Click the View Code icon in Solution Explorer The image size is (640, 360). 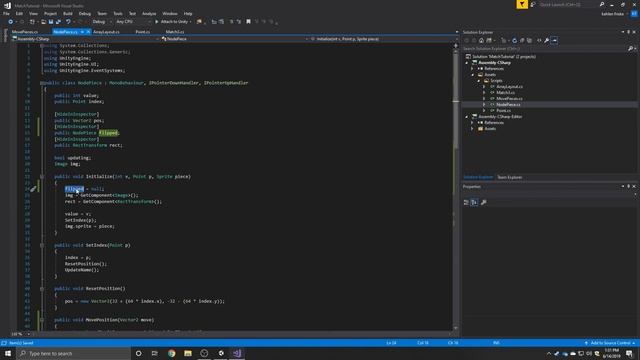[539, 40]
